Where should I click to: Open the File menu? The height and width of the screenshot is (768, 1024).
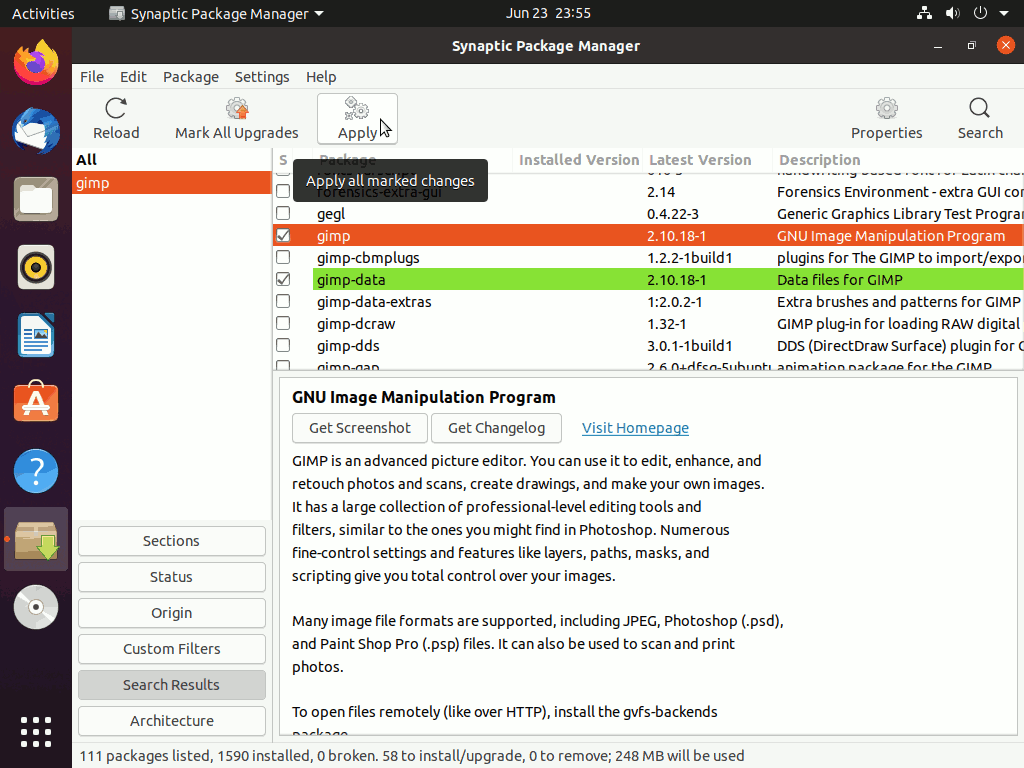[91, 76]
